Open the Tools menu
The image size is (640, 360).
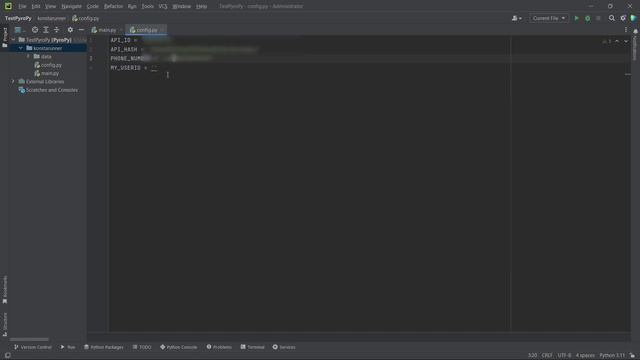pos(147,7)
